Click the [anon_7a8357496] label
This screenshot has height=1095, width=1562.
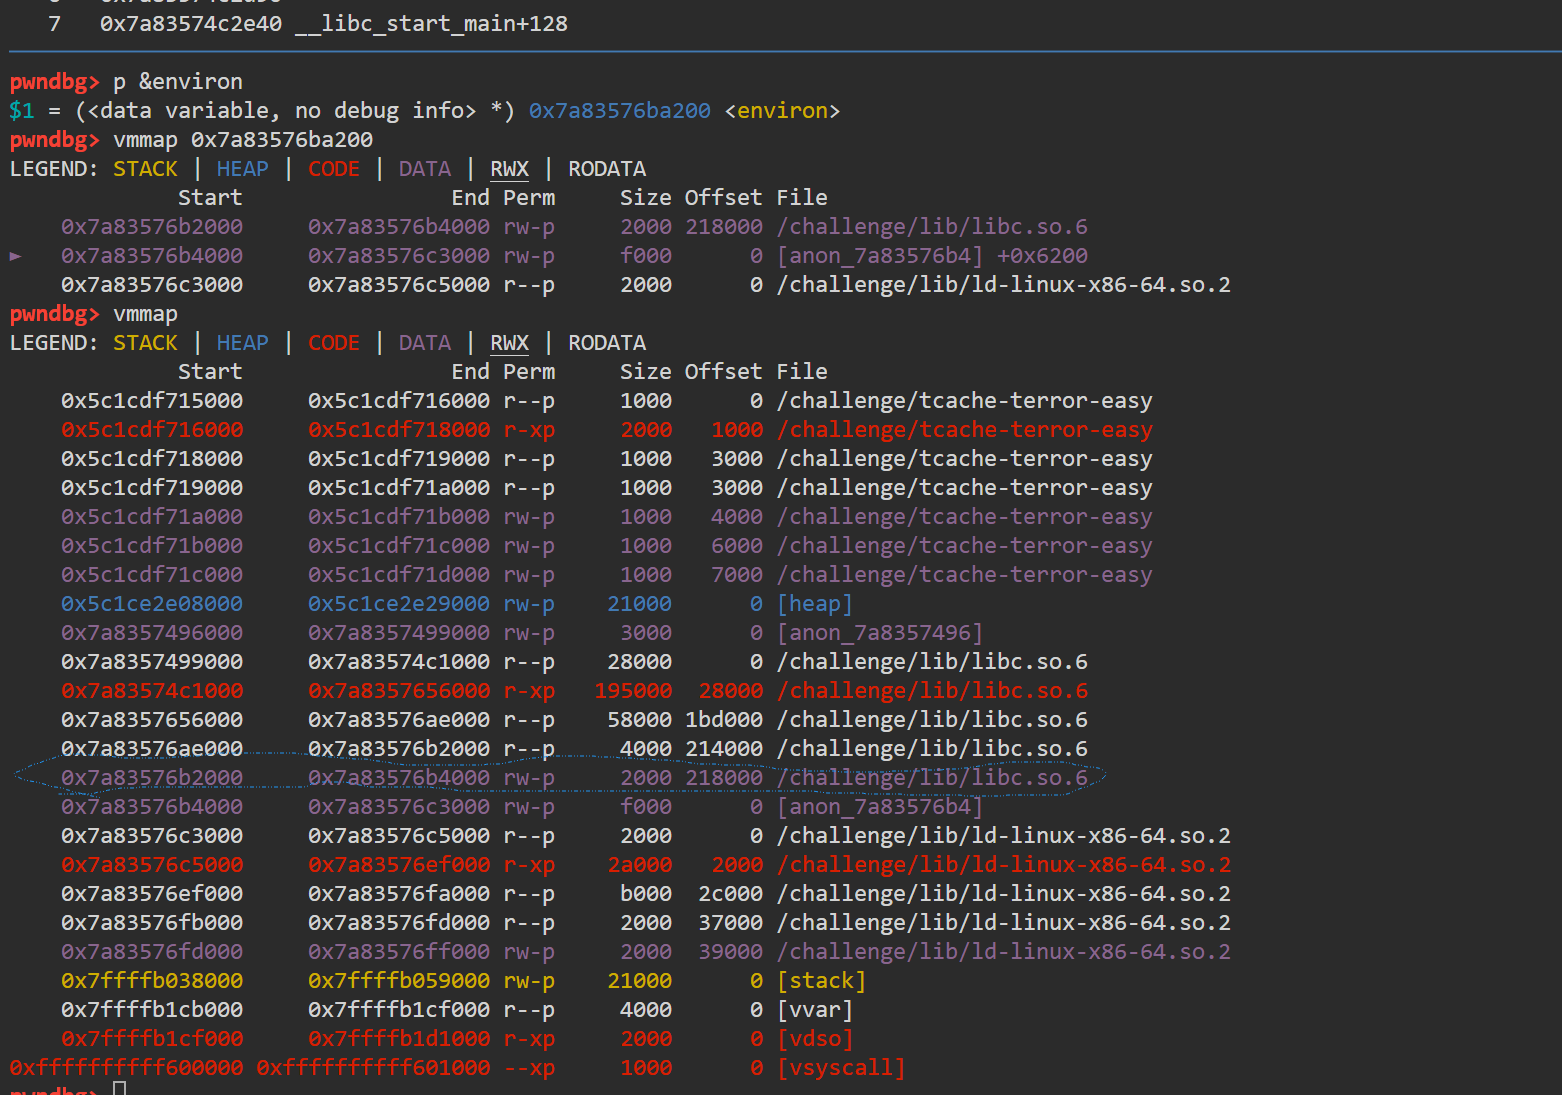pyautogui.click(x=880, y=632)
